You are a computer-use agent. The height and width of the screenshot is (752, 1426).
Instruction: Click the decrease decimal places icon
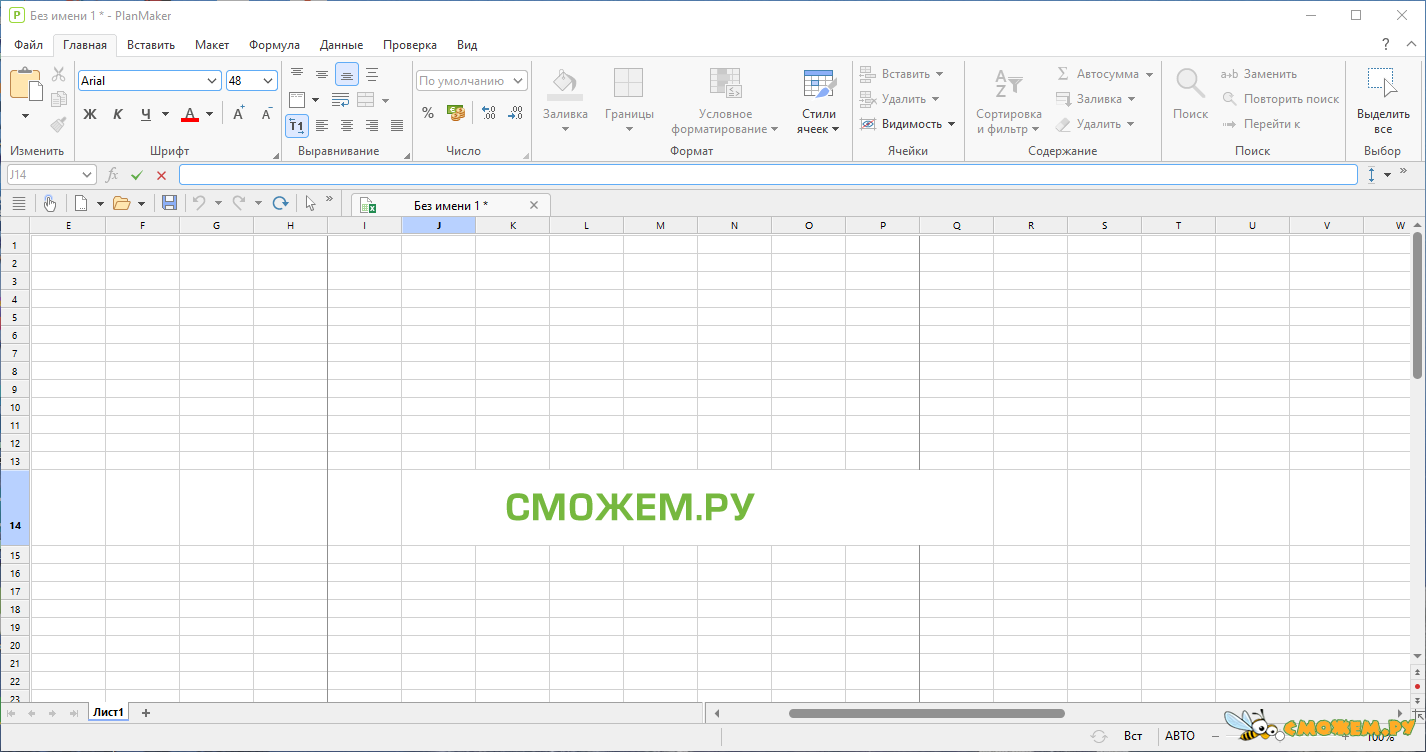point(515,113)
